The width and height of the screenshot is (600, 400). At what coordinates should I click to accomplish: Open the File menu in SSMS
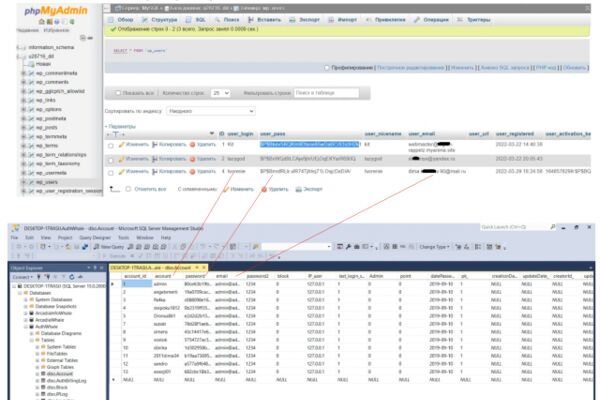pyautogui.click(x=14, y=238)
